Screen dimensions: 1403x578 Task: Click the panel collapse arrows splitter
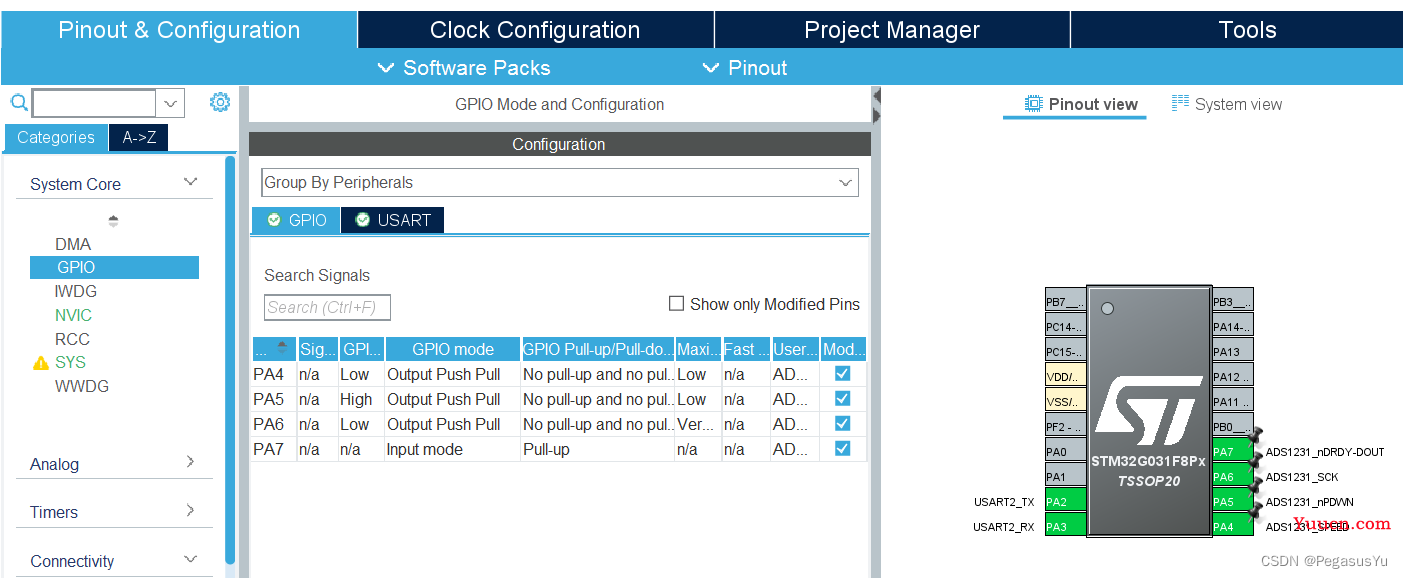[876, 106]
